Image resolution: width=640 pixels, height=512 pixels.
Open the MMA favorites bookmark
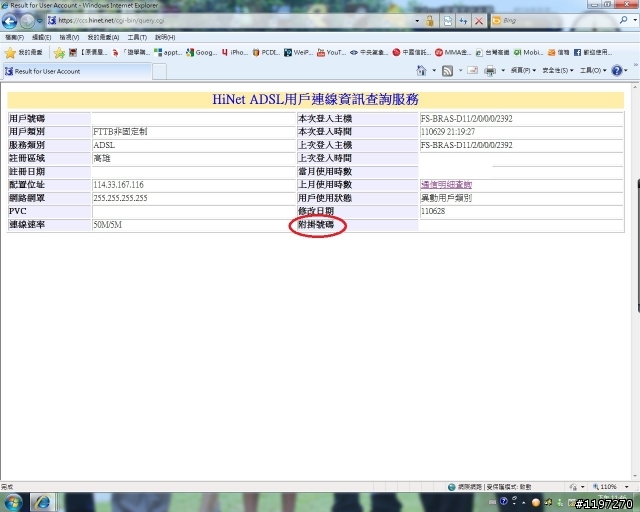[x=453, y=52]
